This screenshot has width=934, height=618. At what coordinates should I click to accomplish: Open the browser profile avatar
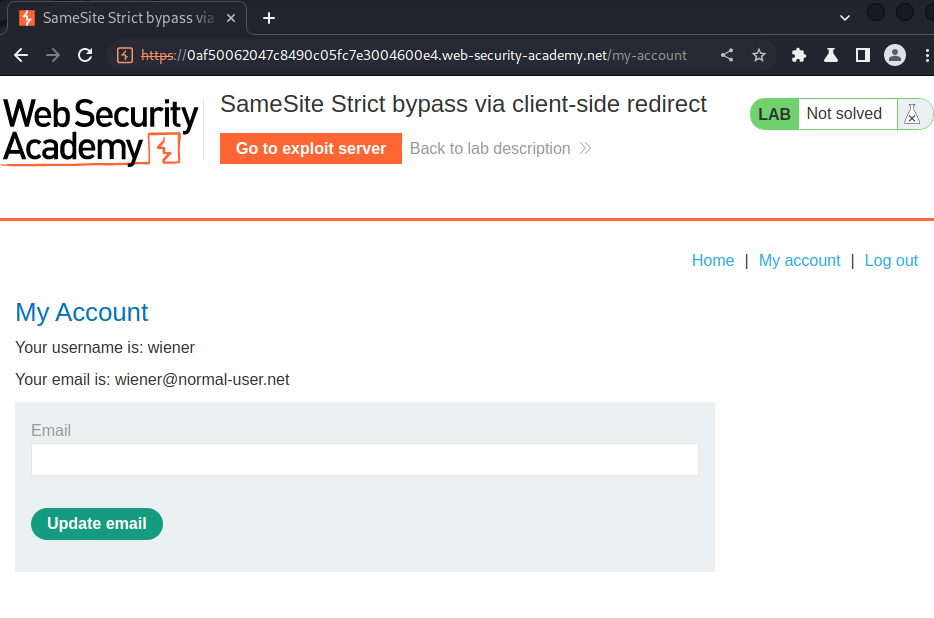[895, 55]
